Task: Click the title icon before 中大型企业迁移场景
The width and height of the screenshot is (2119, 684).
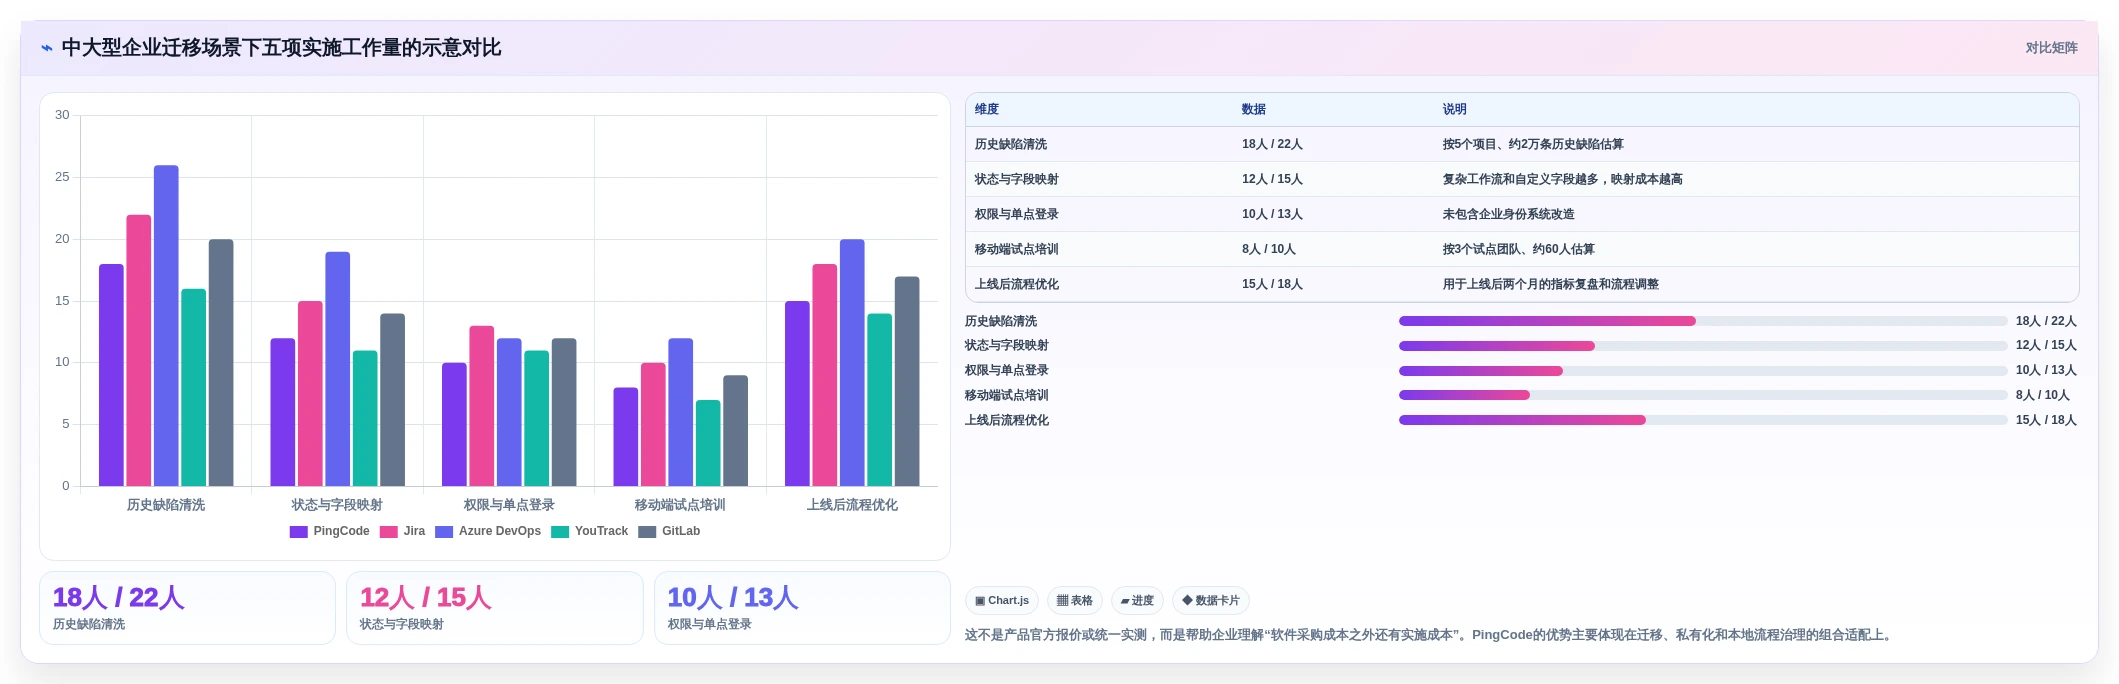Action: [x=47, y=48]
